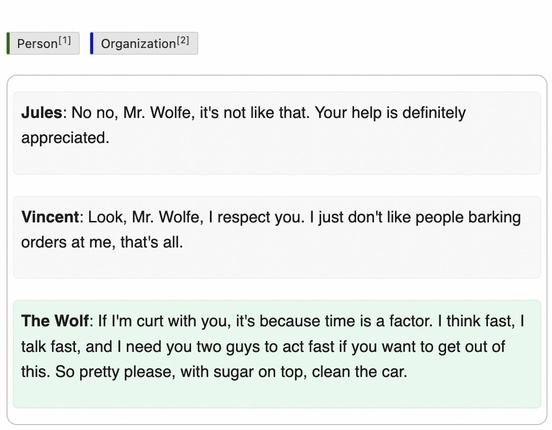Select the speaker name The Wolf
The height and width of the screenshot is (430, 552).
coord(55,321)
